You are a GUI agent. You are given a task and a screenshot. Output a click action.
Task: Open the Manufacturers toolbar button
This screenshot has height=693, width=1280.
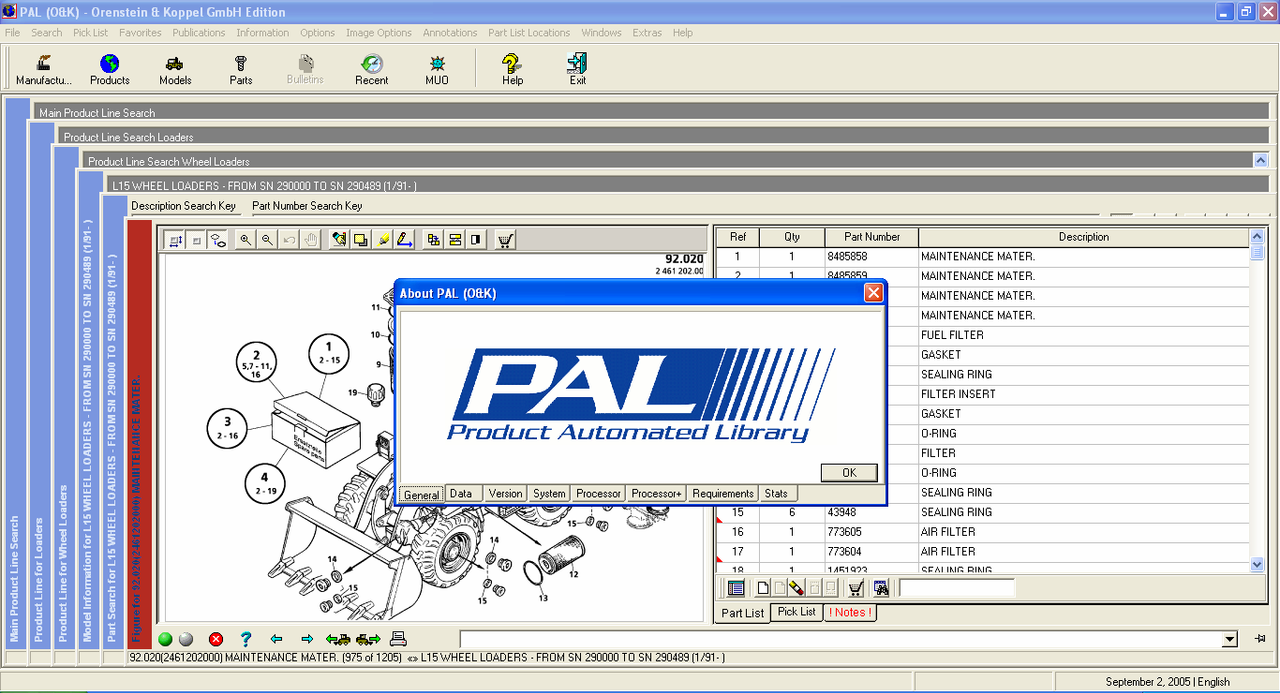coord(43,69)
